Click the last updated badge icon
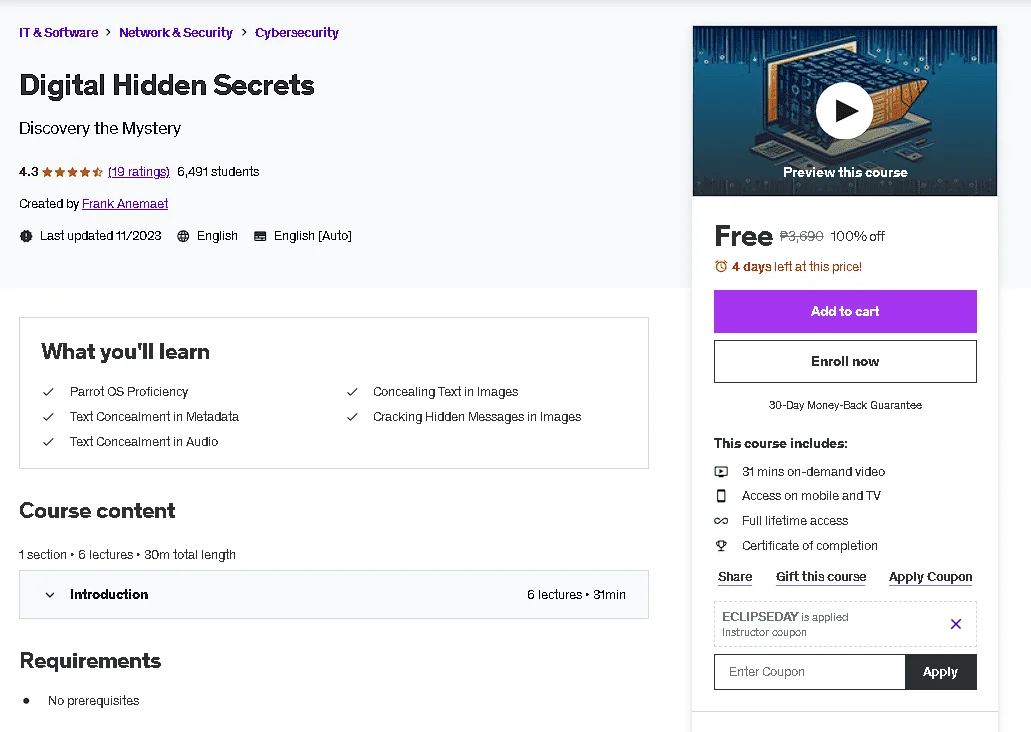This screenshot has width=1031, height=732. click(26, 236)
